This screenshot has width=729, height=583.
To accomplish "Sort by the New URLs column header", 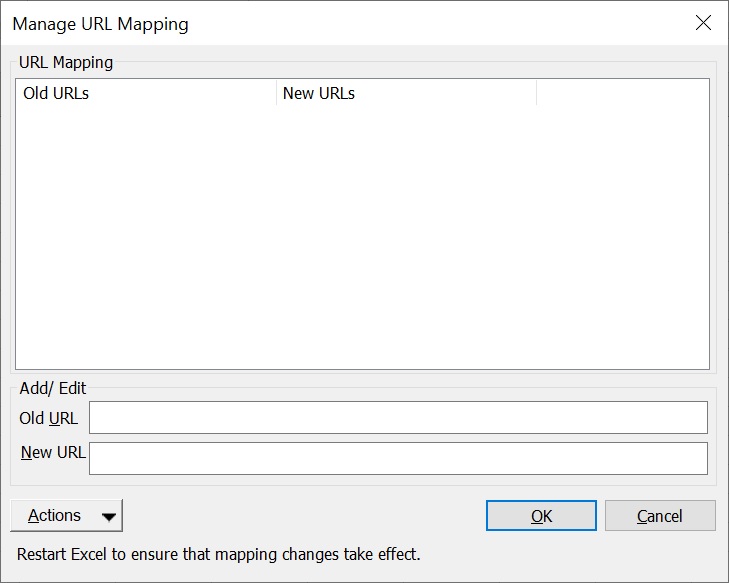I will pyautogui.click(x=406, y=93).
